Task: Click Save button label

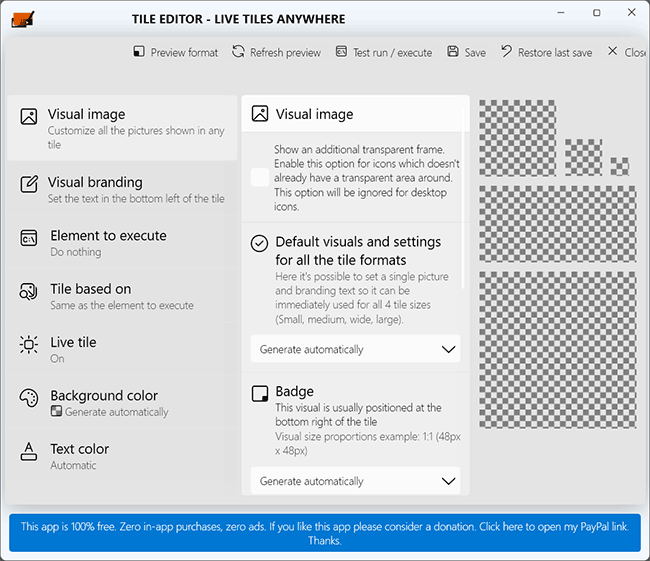Action: pos(475,53)
